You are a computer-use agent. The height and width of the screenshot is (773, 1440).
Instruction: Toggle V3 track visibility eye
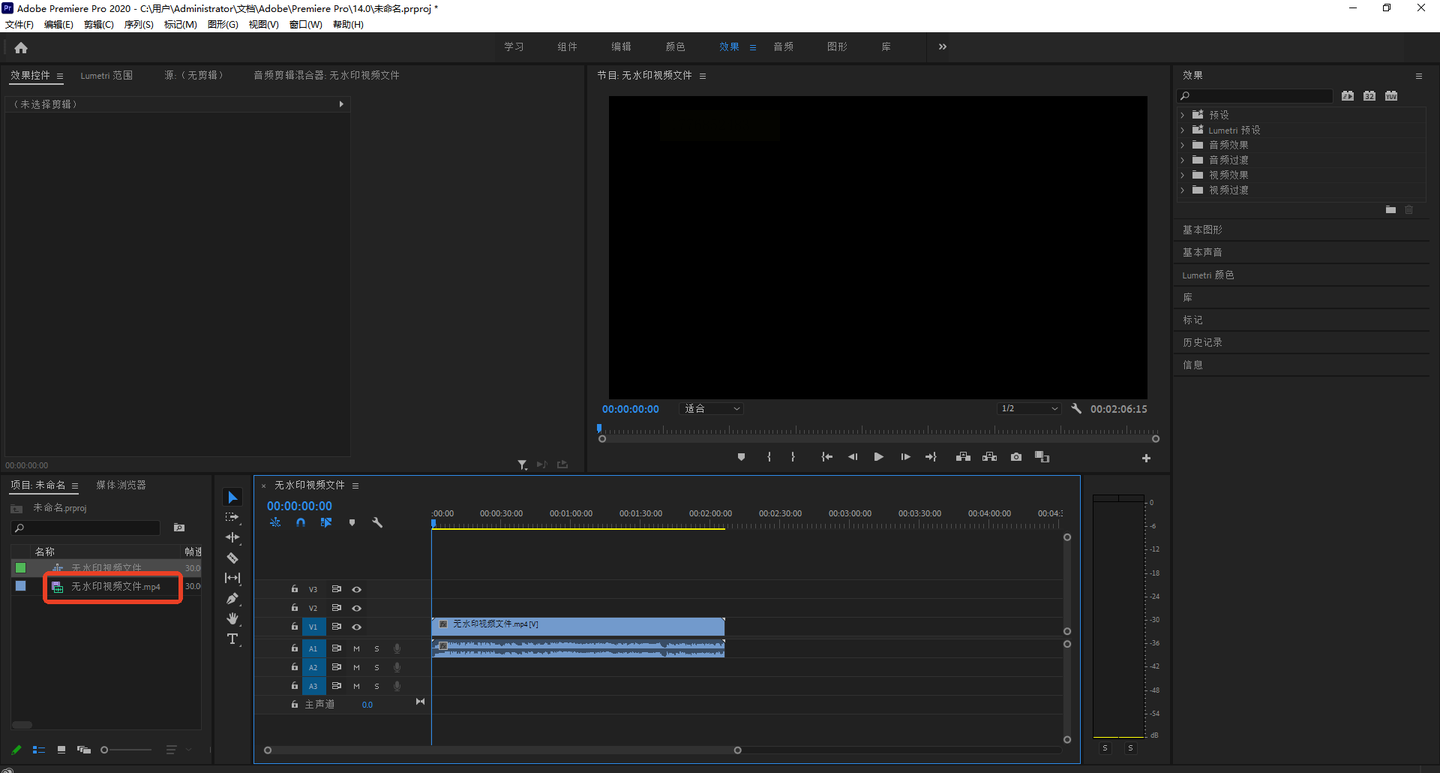[356, 589]
